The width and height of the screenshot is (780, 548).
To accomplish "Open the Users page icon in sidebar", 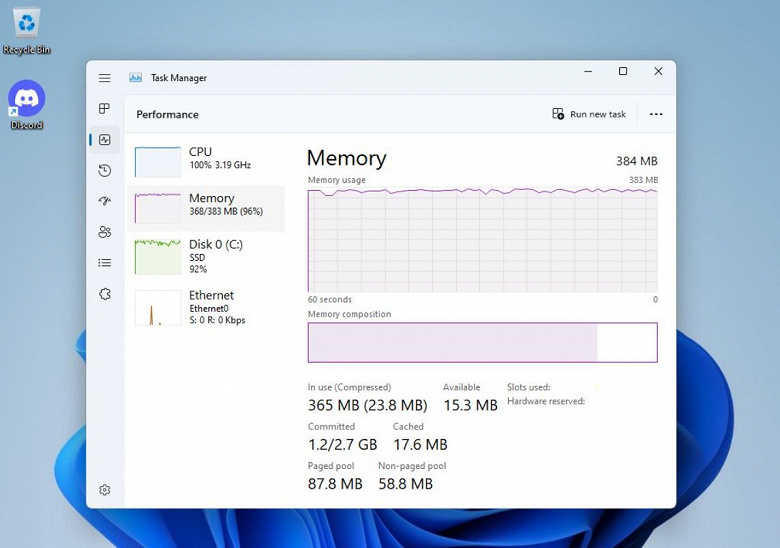I will (105, 232).
